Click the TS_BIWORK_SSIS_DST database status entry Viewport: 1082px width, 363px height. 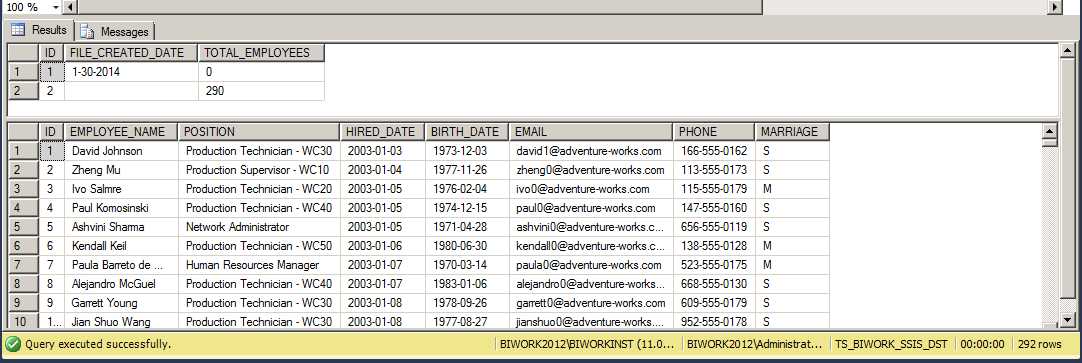pos(892,344)
